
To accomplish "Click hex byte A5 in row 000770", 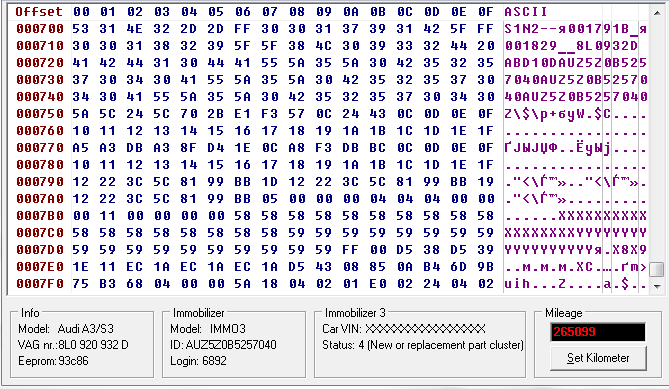I will point(81,148).
